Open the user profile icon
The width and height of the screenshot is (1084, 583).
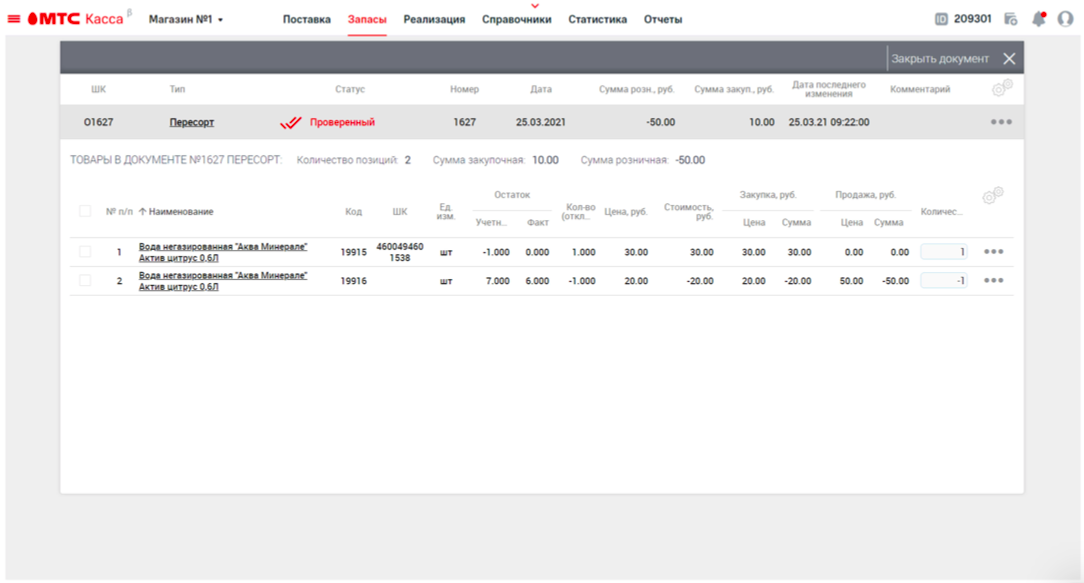[1065, 19]
